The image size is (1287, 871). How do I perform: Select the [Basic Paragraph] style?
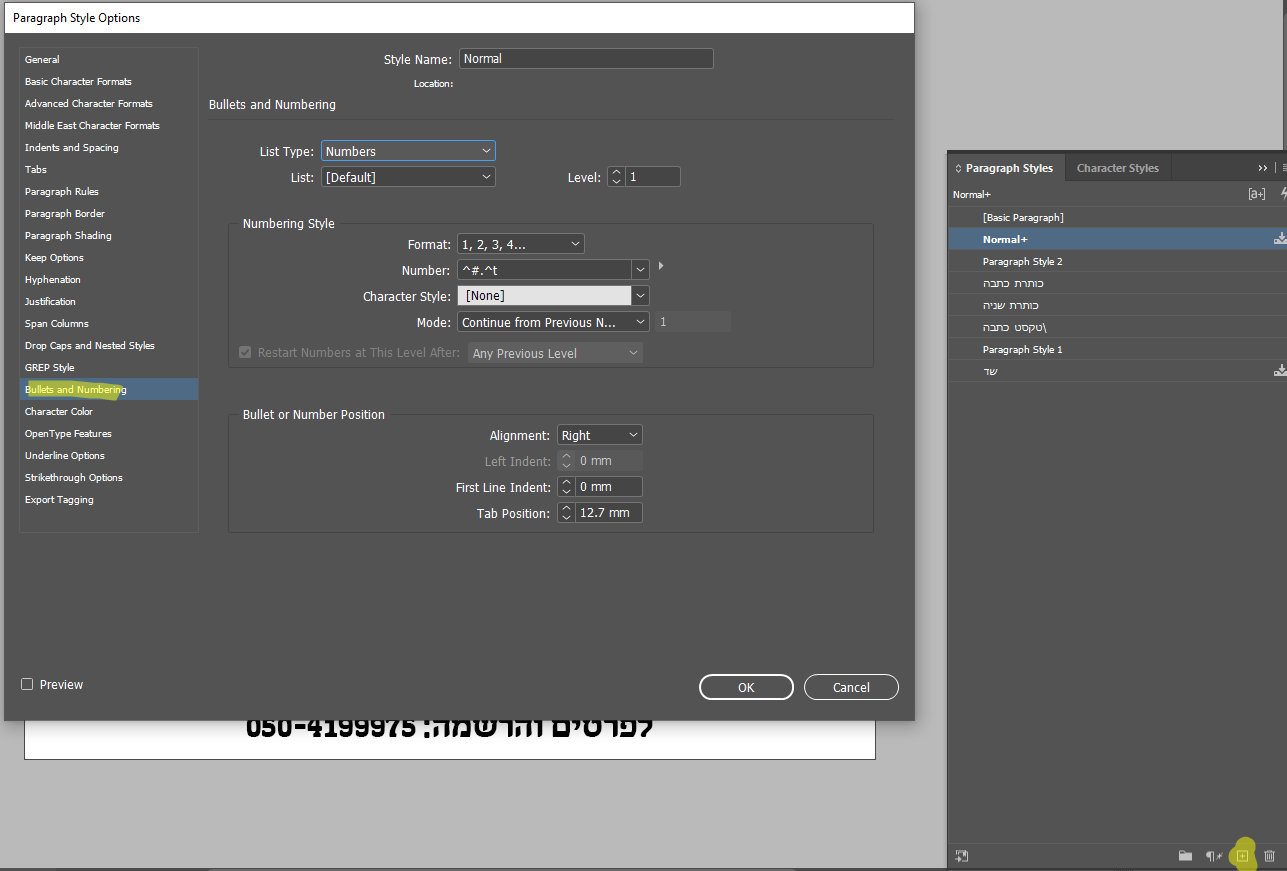pos(1117,217)
